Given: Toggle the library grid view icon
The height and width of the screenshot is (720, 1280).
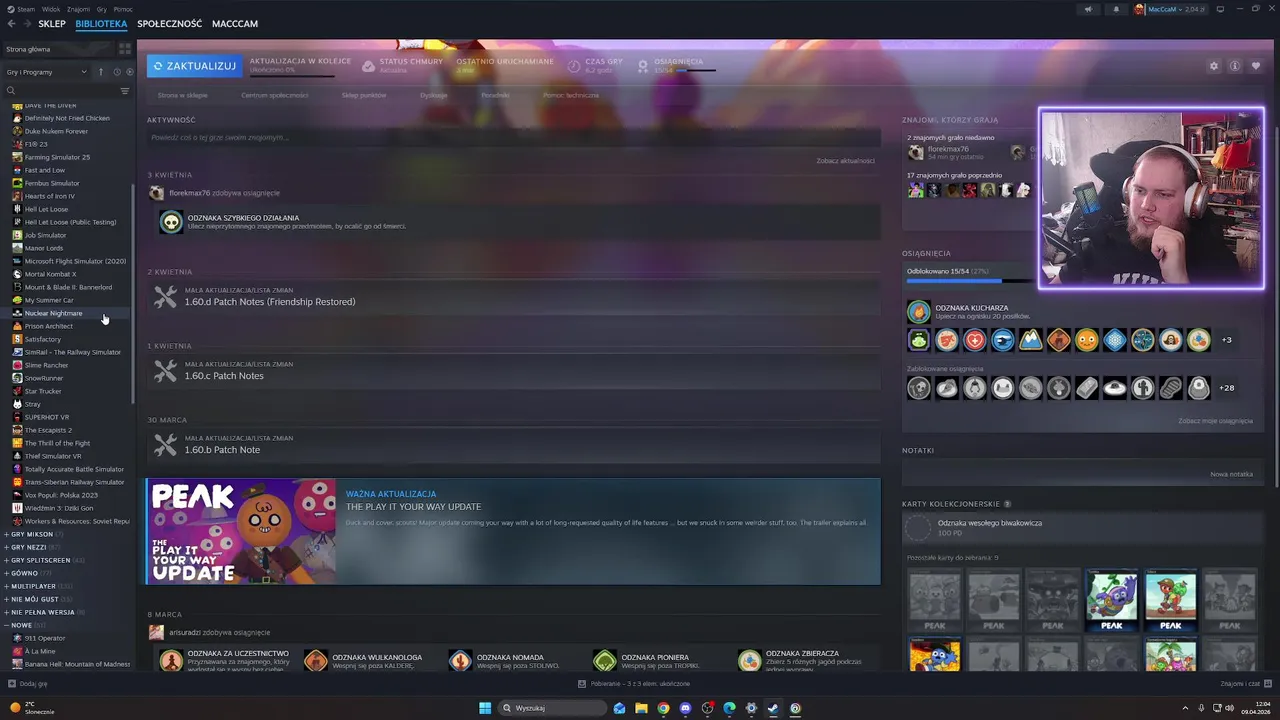Looking at the screenshot, I should tap(125, 49).
